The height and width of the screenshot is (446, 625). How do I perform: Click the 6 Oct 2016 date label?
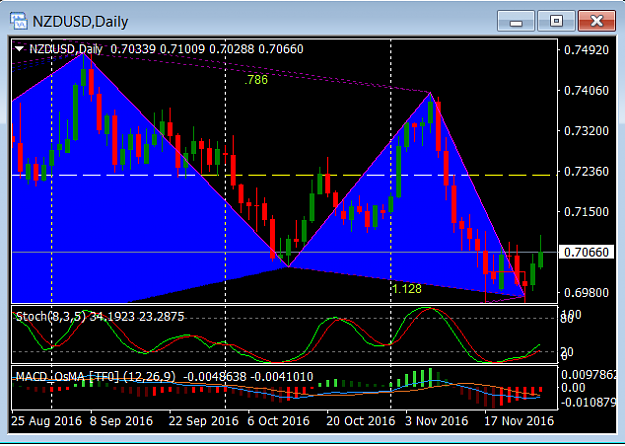click(x=278, y=421)
